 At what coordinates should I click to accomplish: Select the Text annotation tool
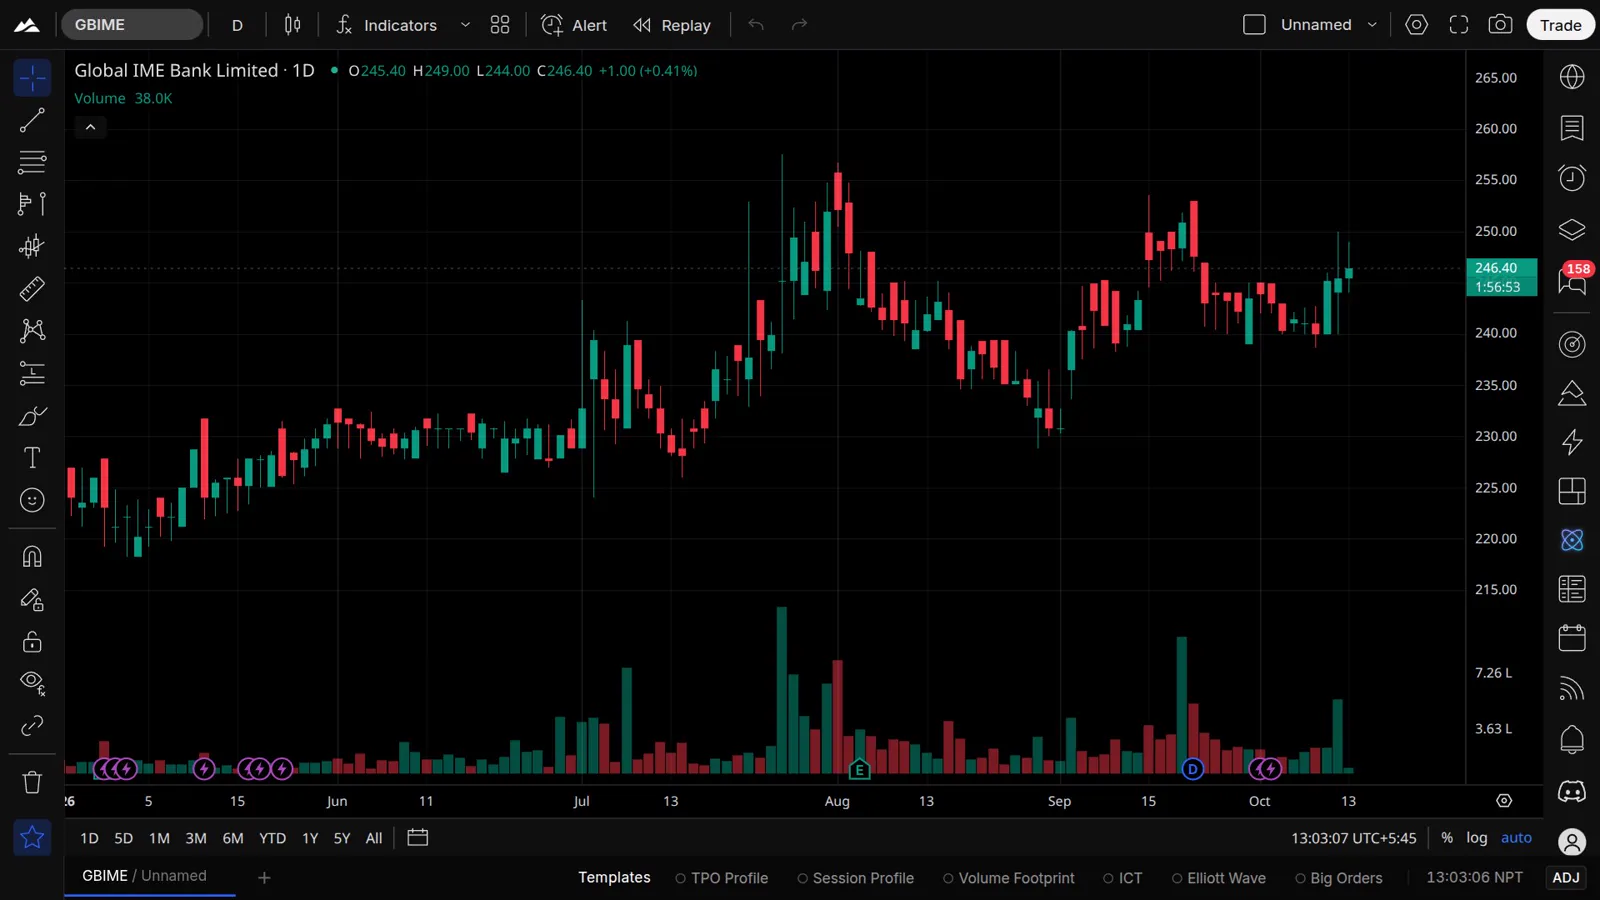coord(32,458)
